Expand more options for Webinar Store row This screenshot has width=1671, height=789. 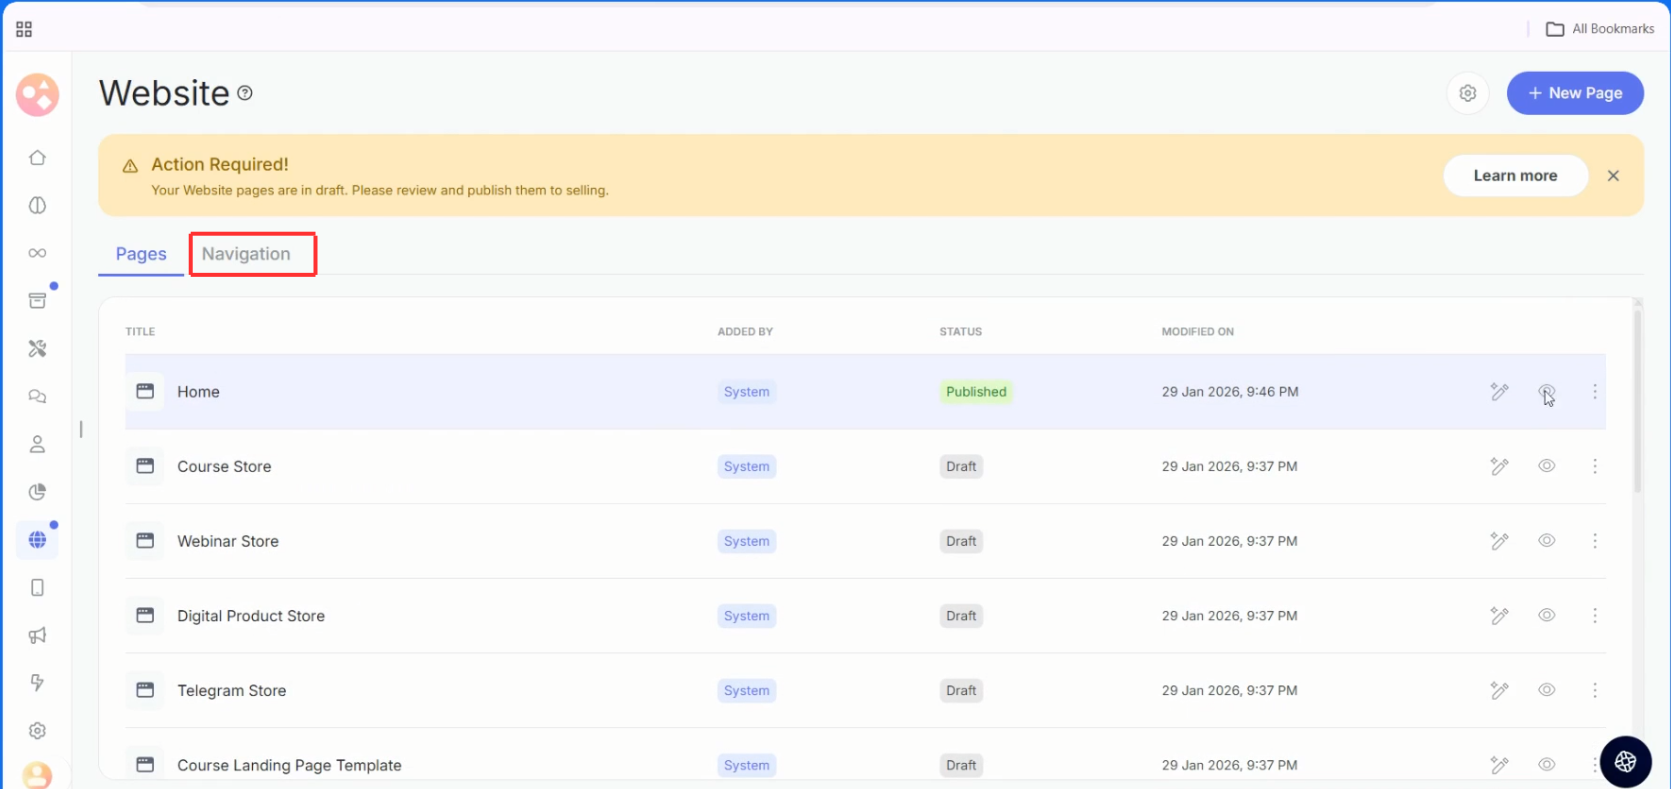coord(1594,541)
